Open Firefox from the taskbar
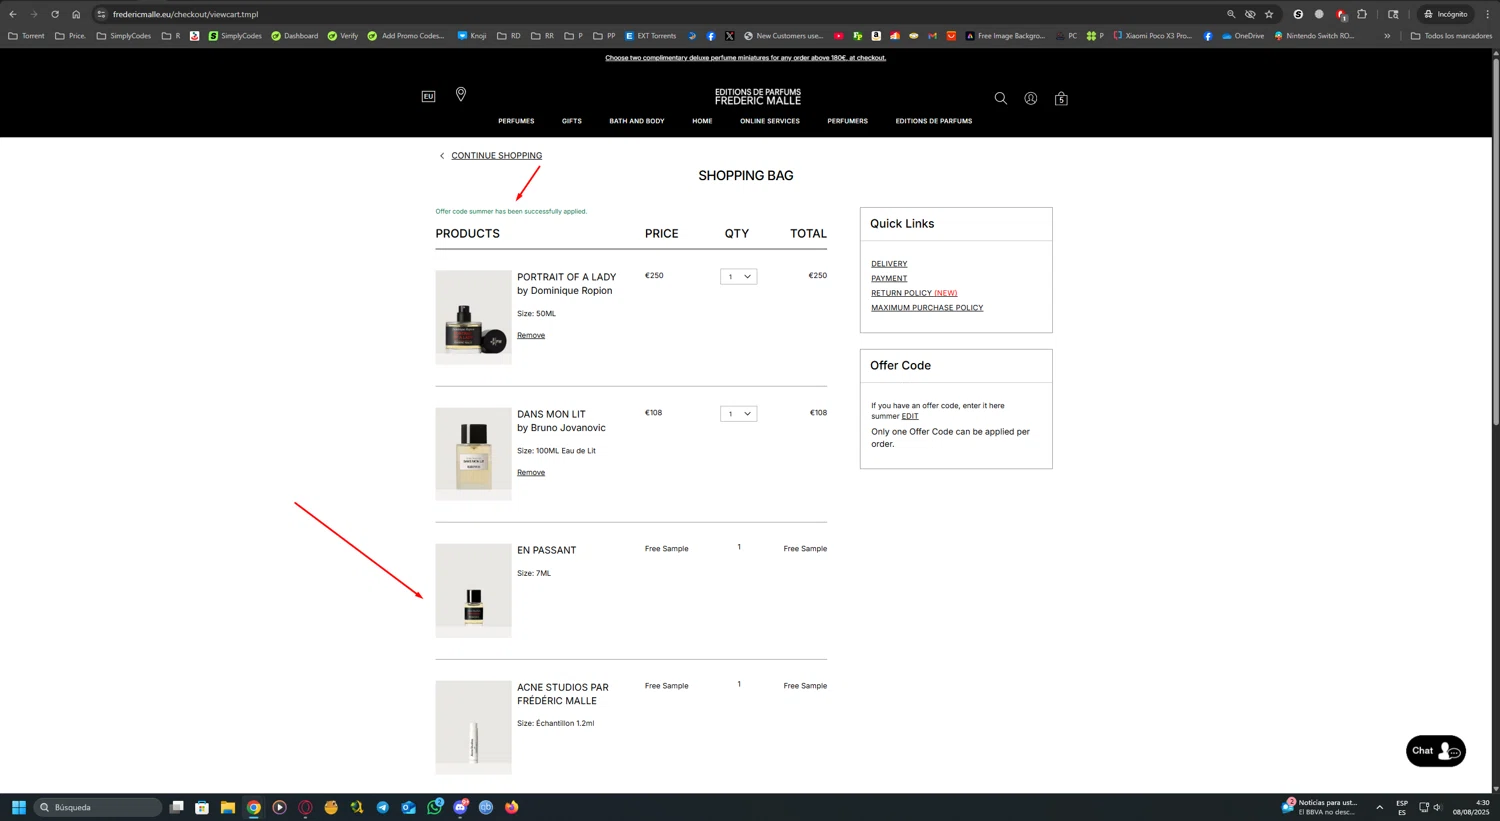Viewport: 1500px width, 821px height. click(512, 807)
